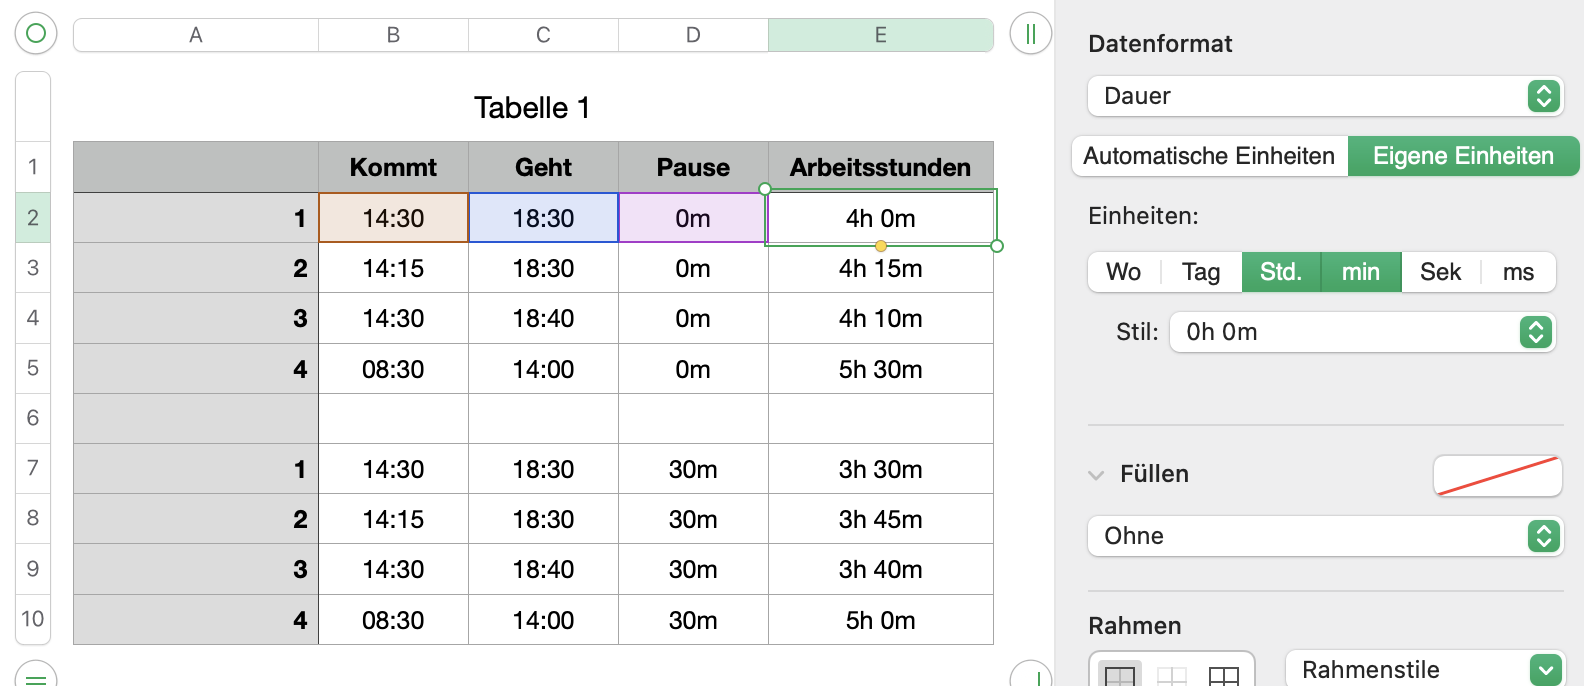Click the add columns handle
This screenshot has height=686, width=1584.
click(x=1030, y=34)
